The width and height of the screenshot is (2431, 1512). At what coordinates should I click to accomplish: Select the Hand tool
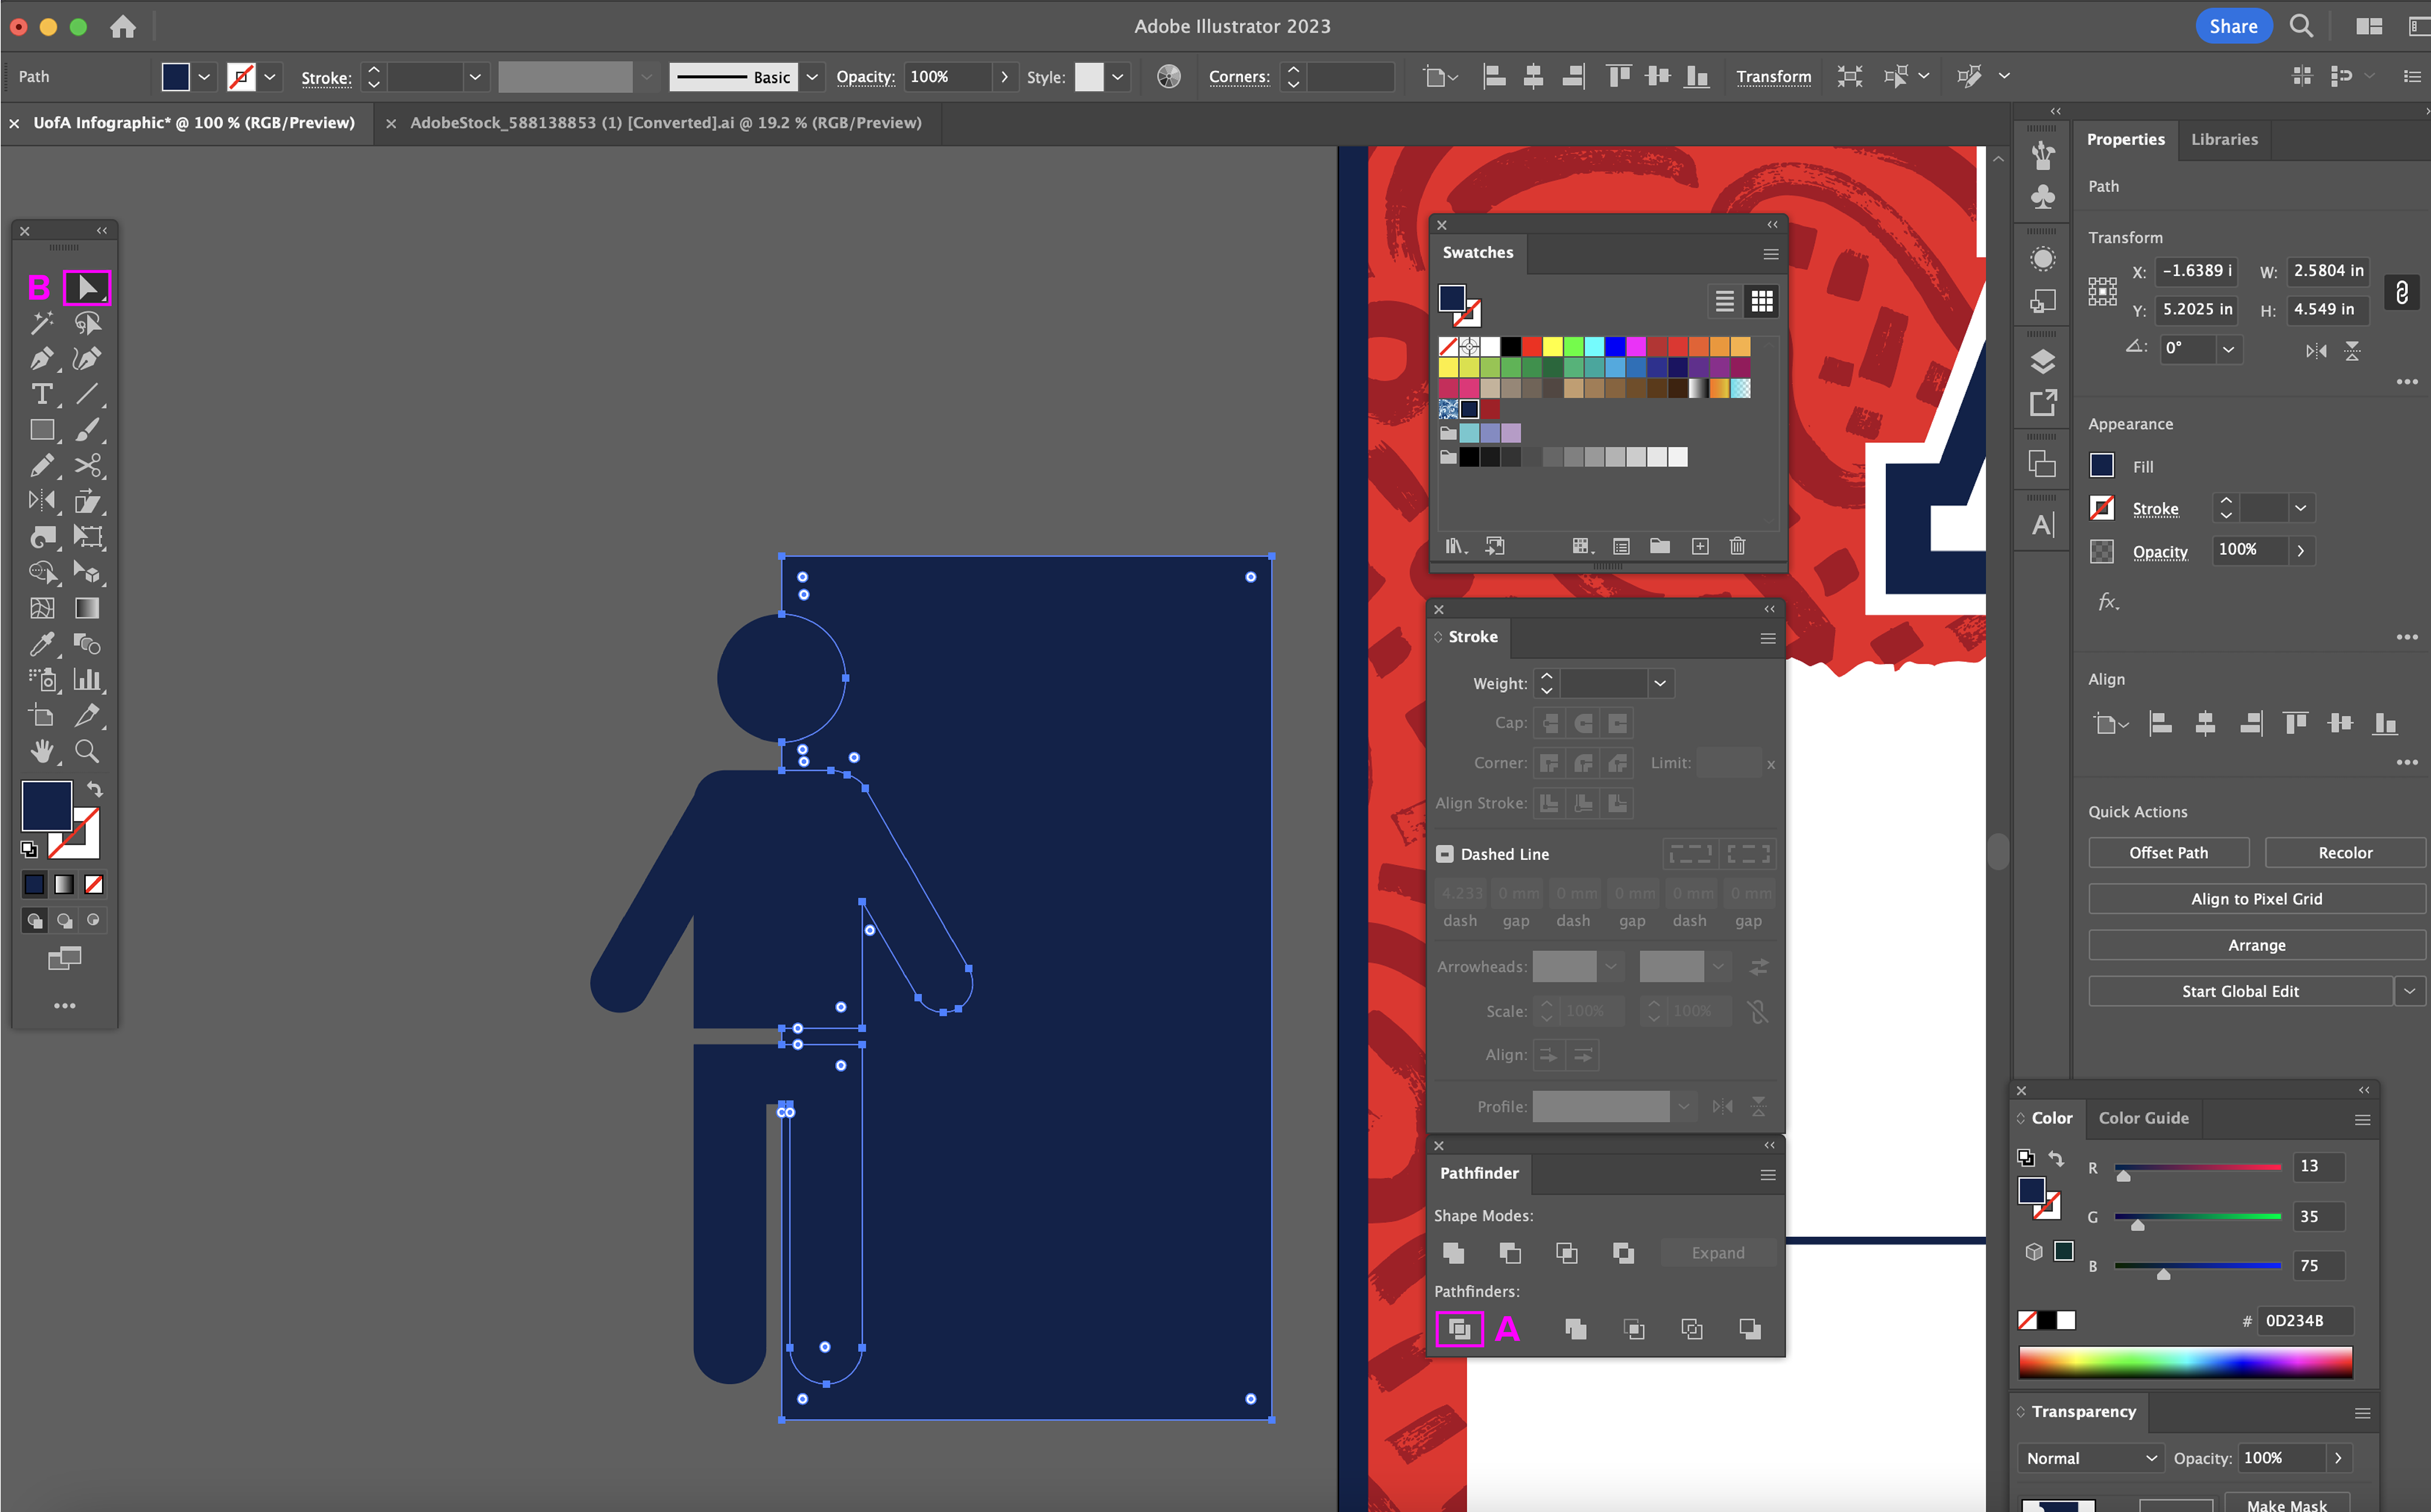click(41, 751)
